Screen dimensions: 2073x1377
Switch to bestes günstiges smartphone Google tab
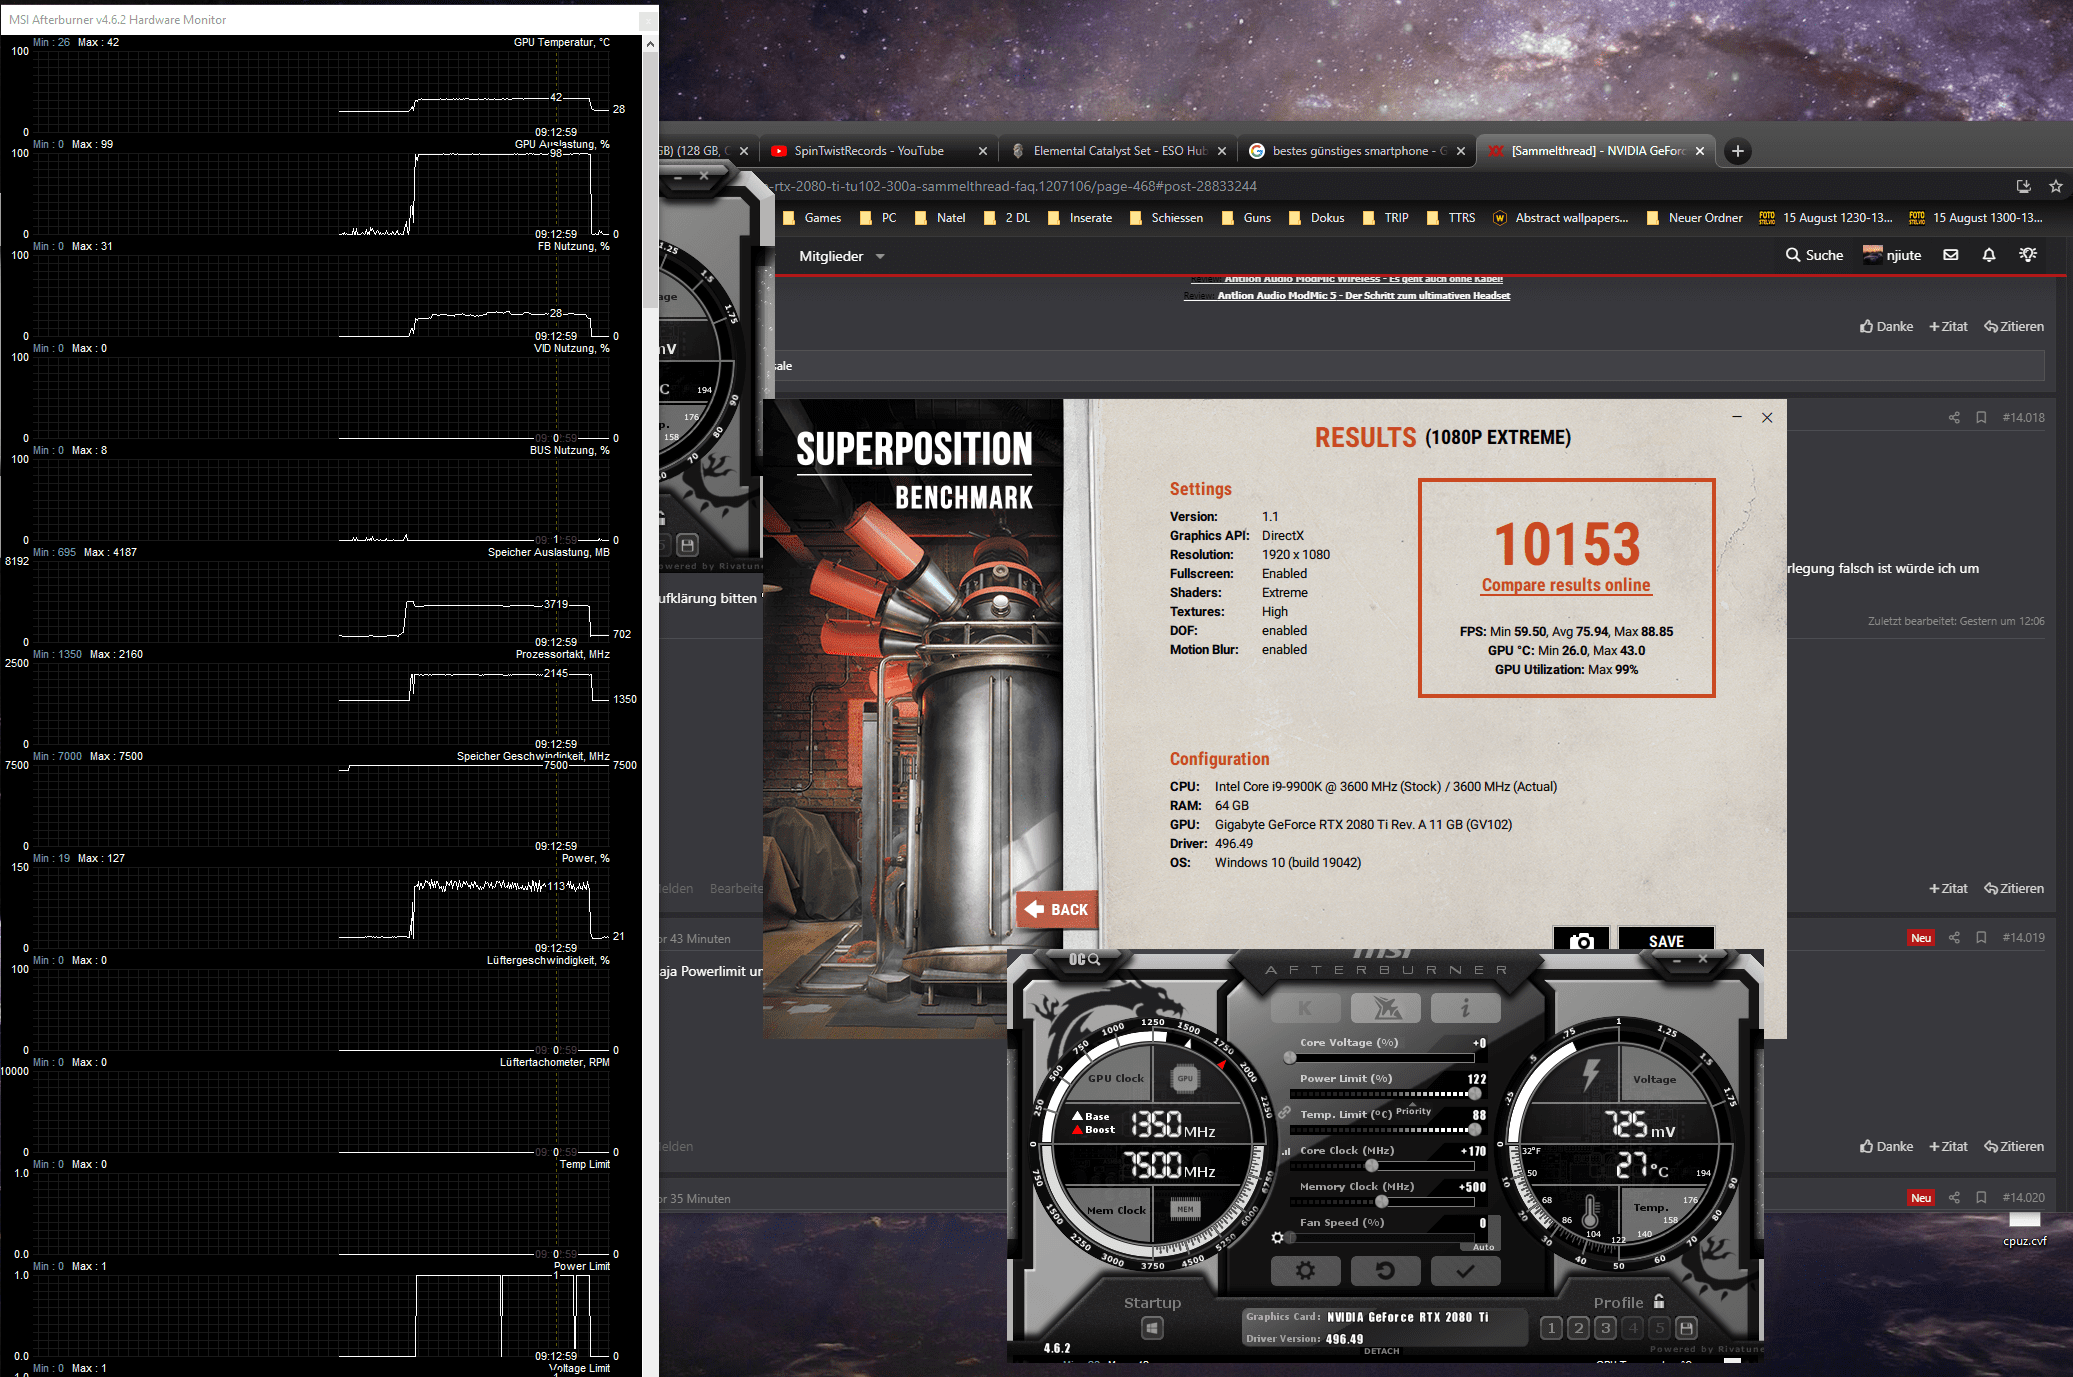click(x=1358, y=151)
